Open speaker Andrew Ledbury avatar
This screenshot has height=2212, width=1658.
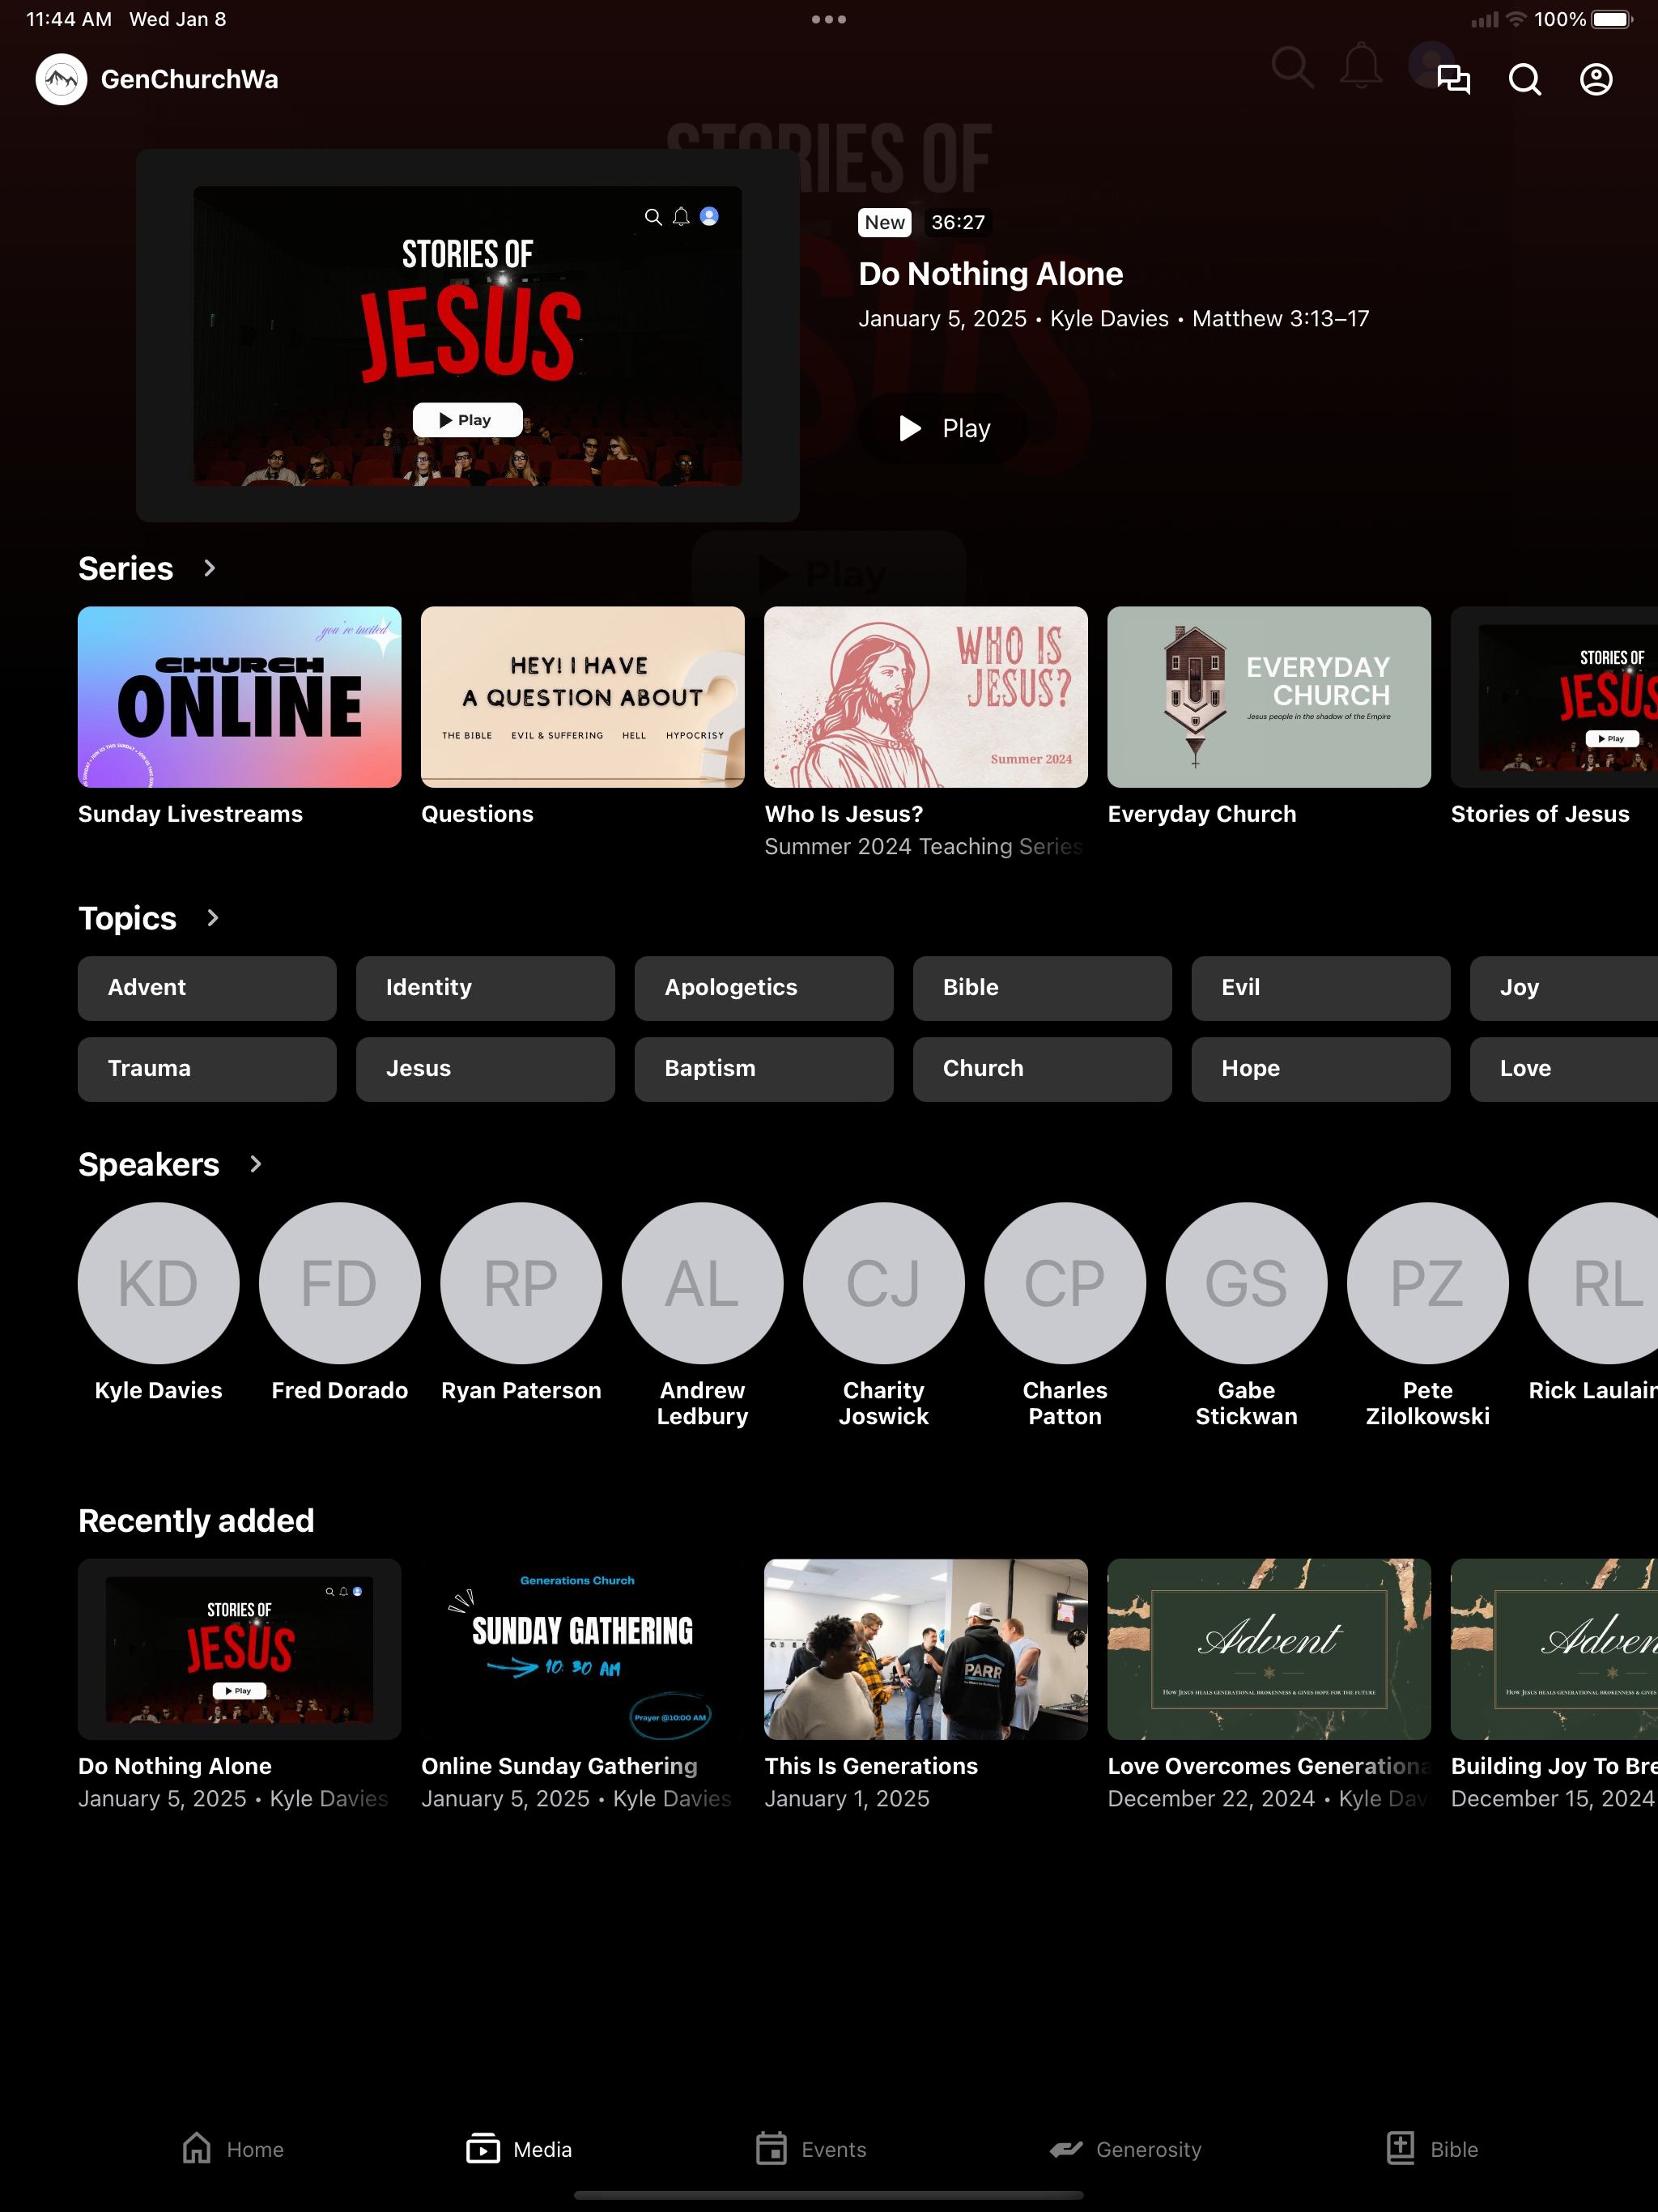click(703, 1283)
